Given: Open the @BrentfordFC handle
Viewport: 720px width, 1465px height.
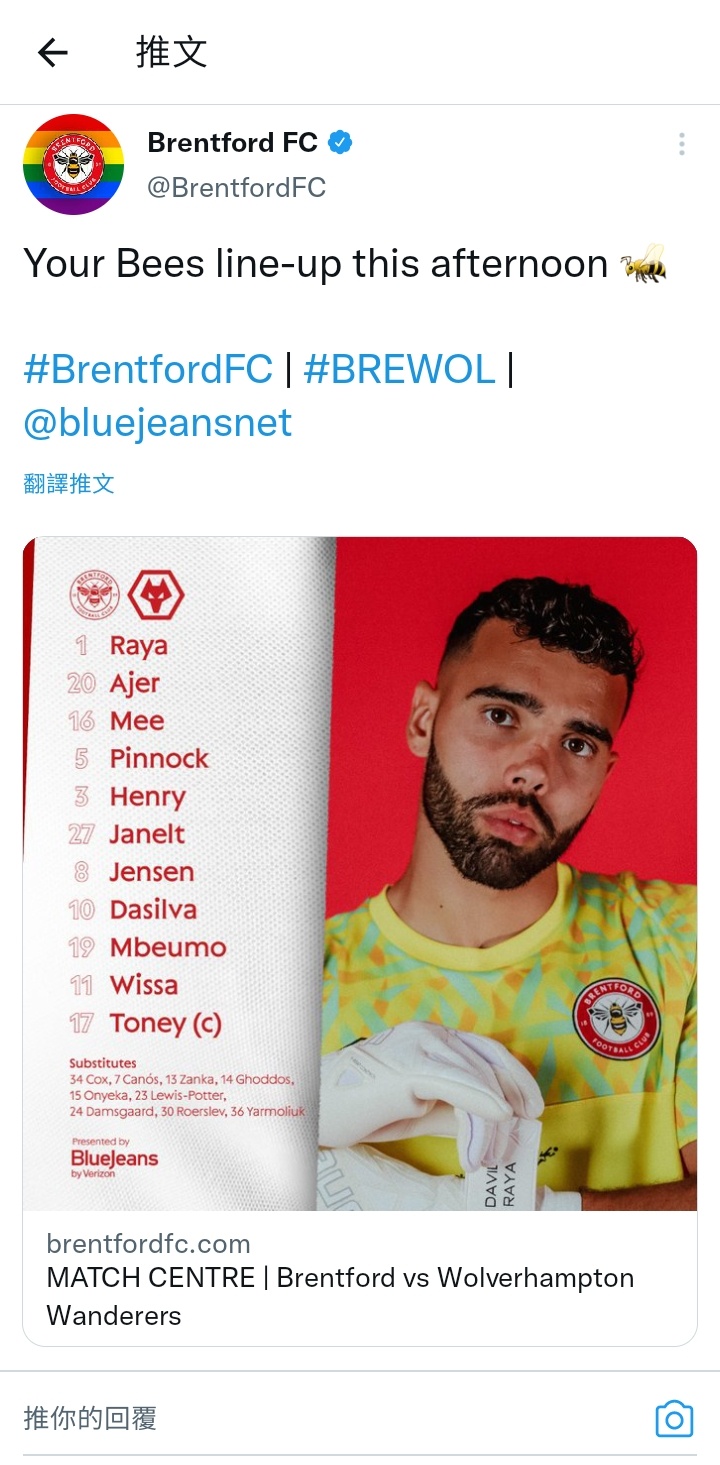Looking at the screenshot, I should tap(237, 187).
